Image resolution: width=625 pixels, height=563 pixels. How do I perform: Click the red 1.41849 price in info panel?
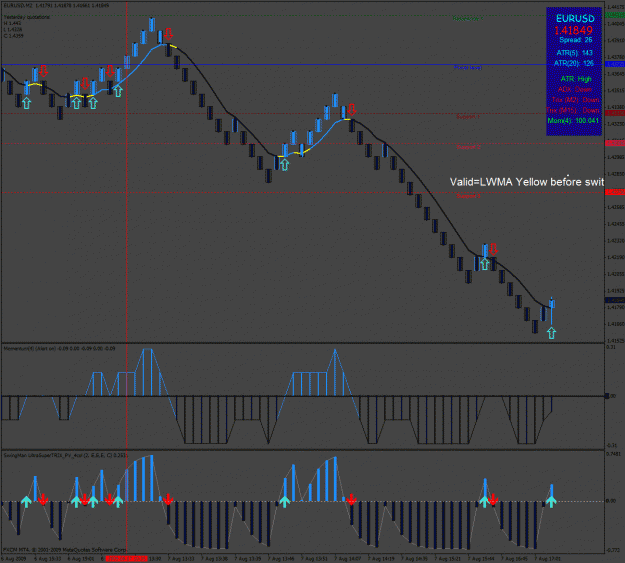click(x=573, y=30)
